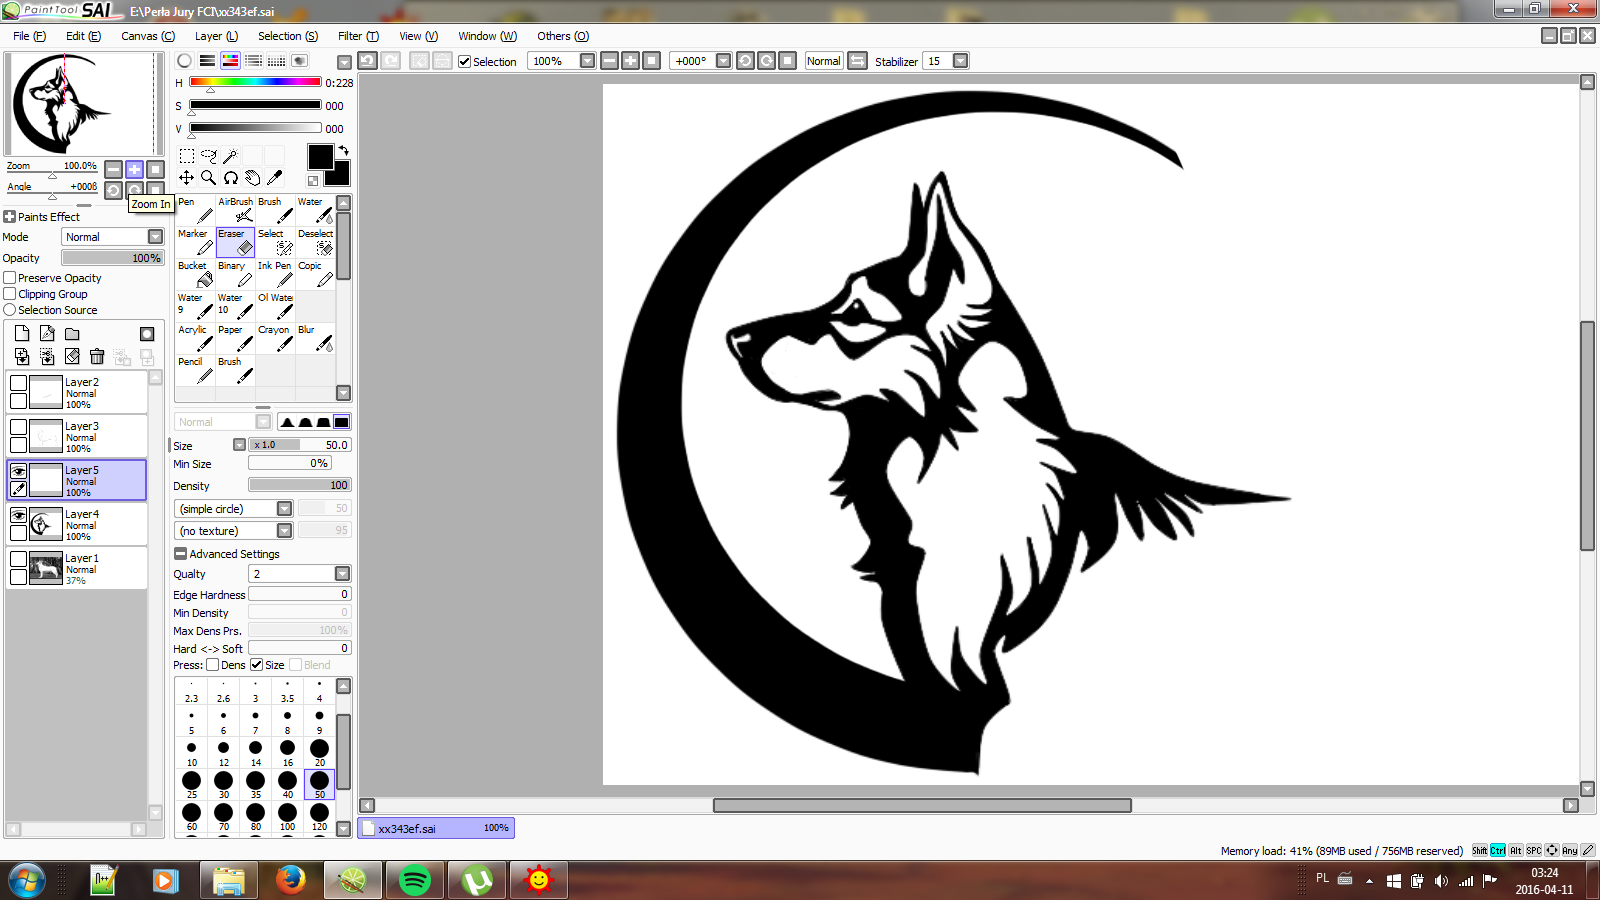The height and width of the screenshot is (900, 1600).
Task: Click the black foreground color swatch
Action: pyautogui.click(x=320, y=157)
